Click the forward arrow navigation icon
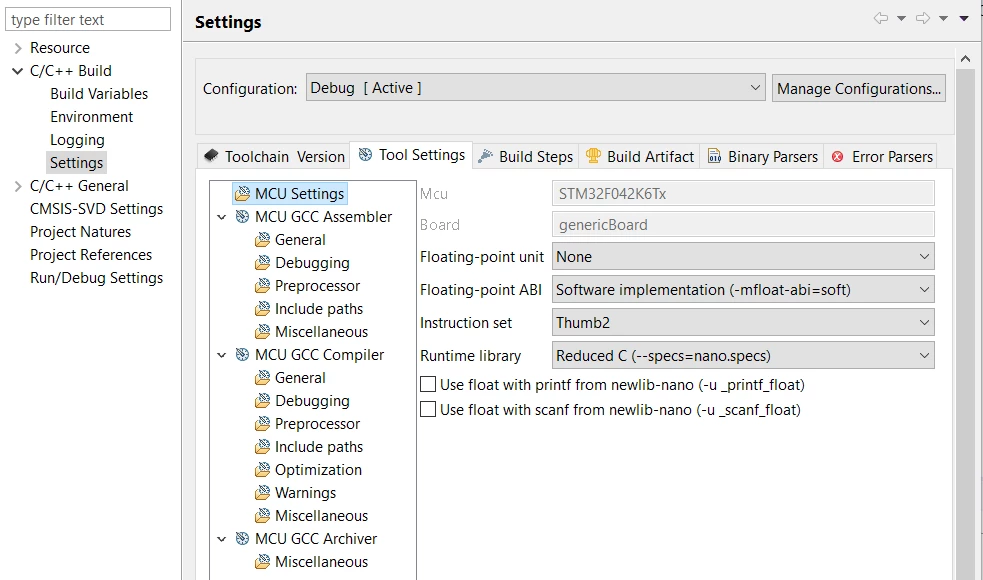The height and width of the screenshot is (580, 983). pos(923,18)
